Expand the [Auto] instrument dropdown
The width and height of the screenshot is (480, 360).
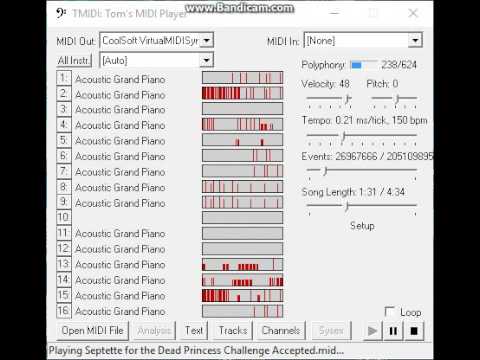tap(207, 60)
